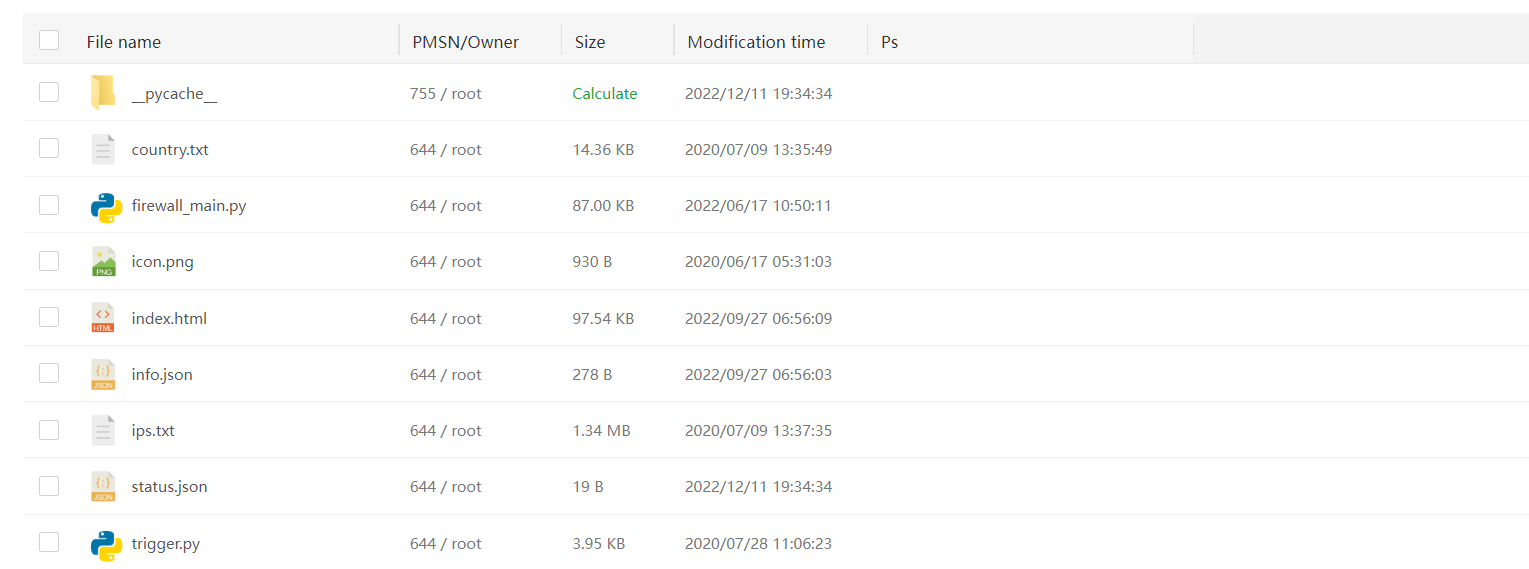1529x569 pixels.
Task: Open the status.json file name link
Action: [169, 487]
